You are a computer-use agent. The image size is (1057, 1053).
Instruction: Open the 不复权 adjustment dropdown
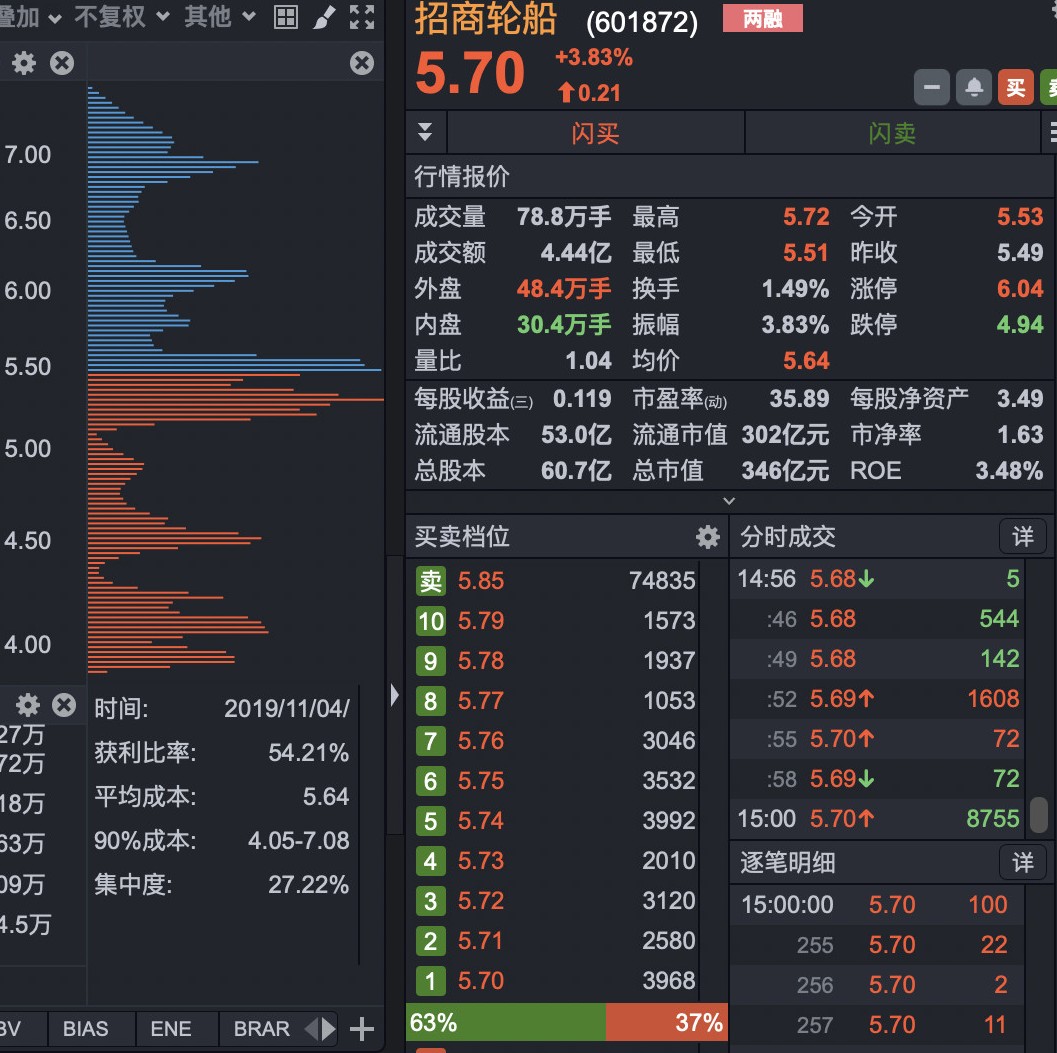[x=121, y=17]
